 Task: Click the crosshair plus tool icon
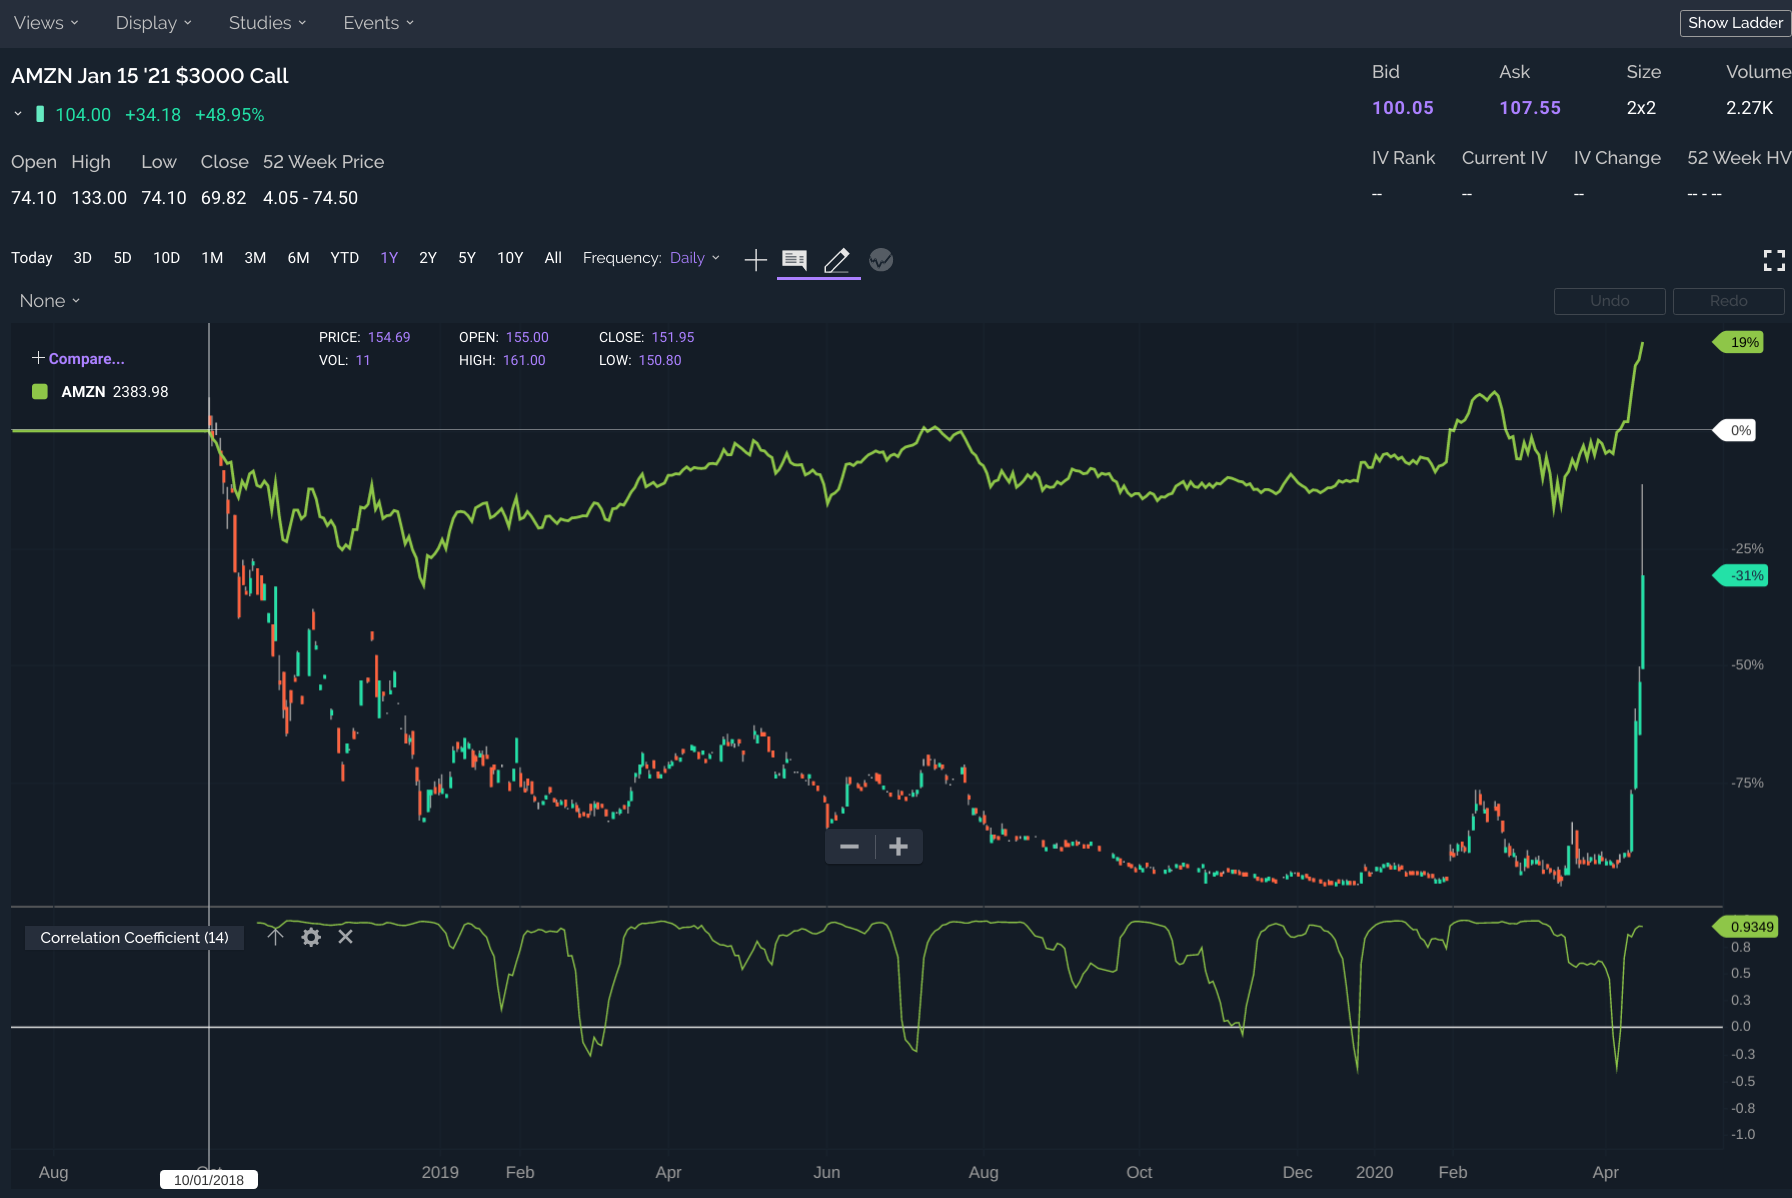(755, 260)
